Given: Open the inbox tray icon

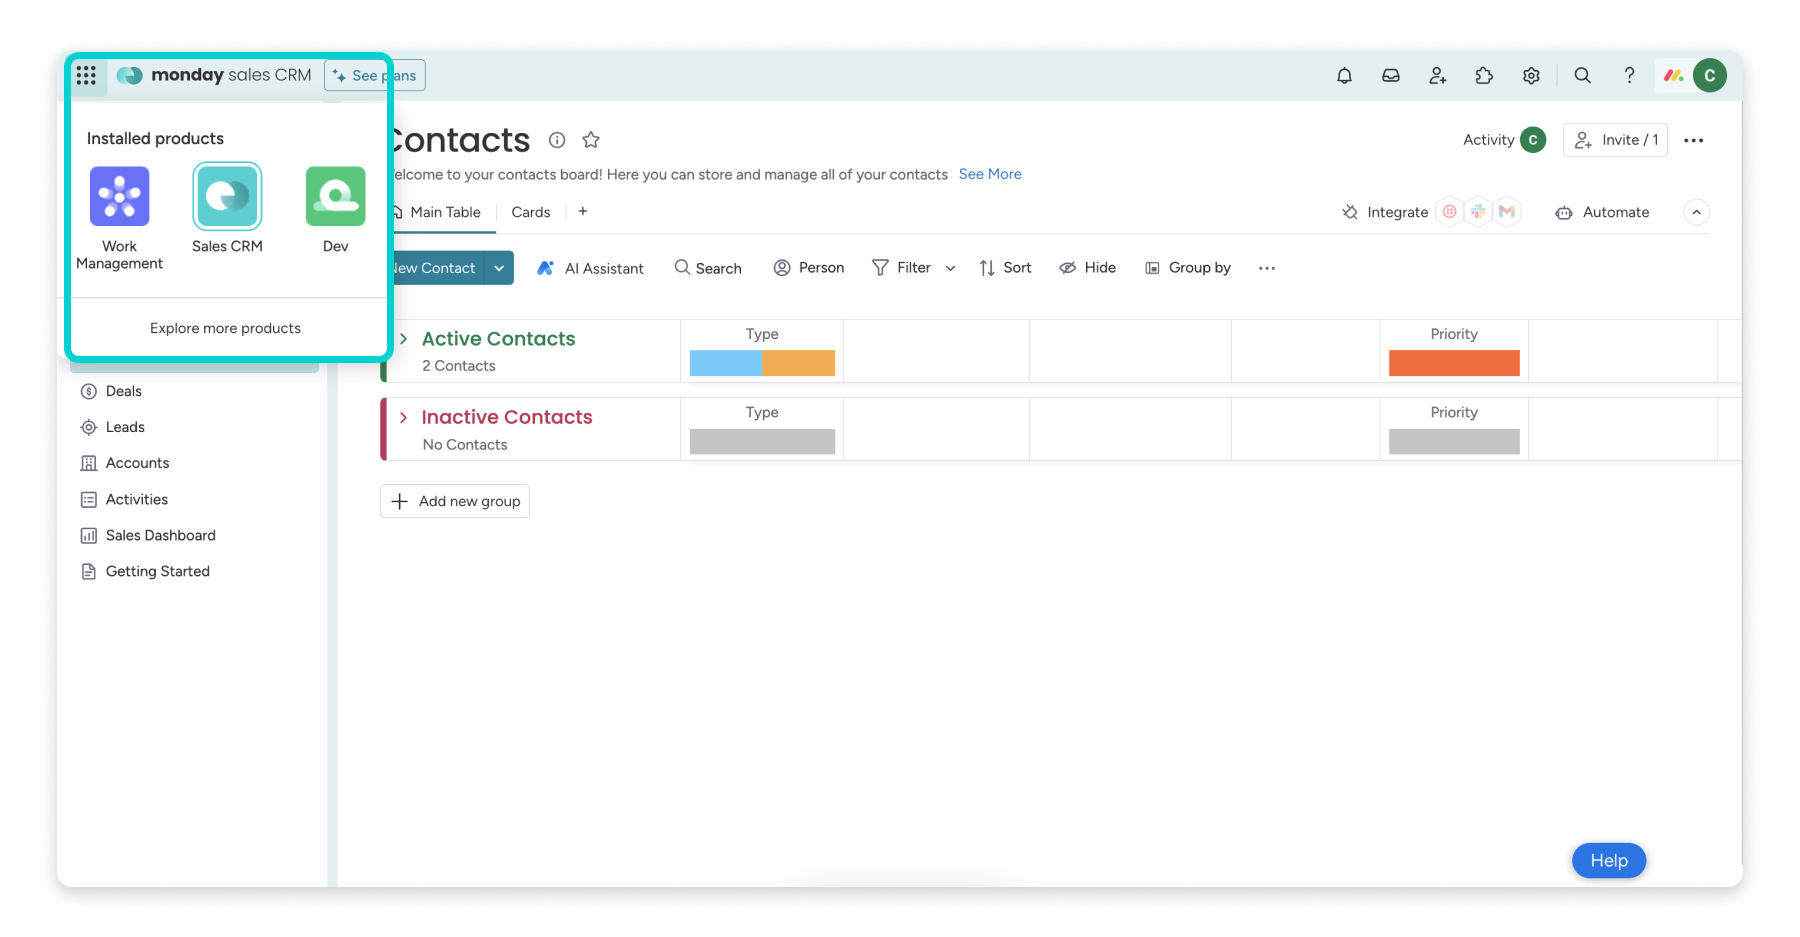Looking at the screenshot, I should click(x=1391, y=75).
